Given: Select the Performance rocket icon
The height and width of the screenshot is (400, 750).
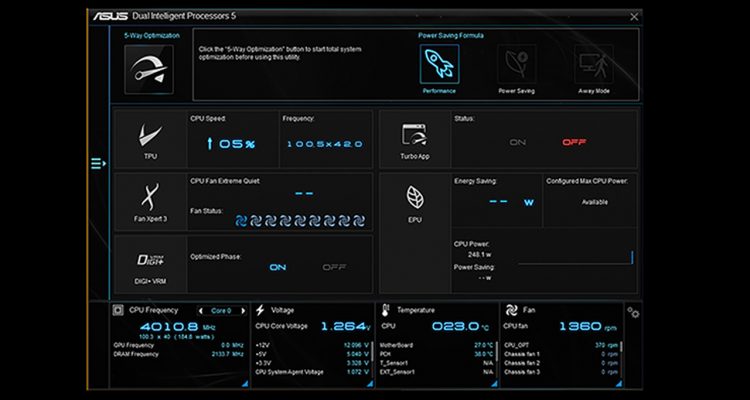Looking at the screenshot, I should pos(439,64).
